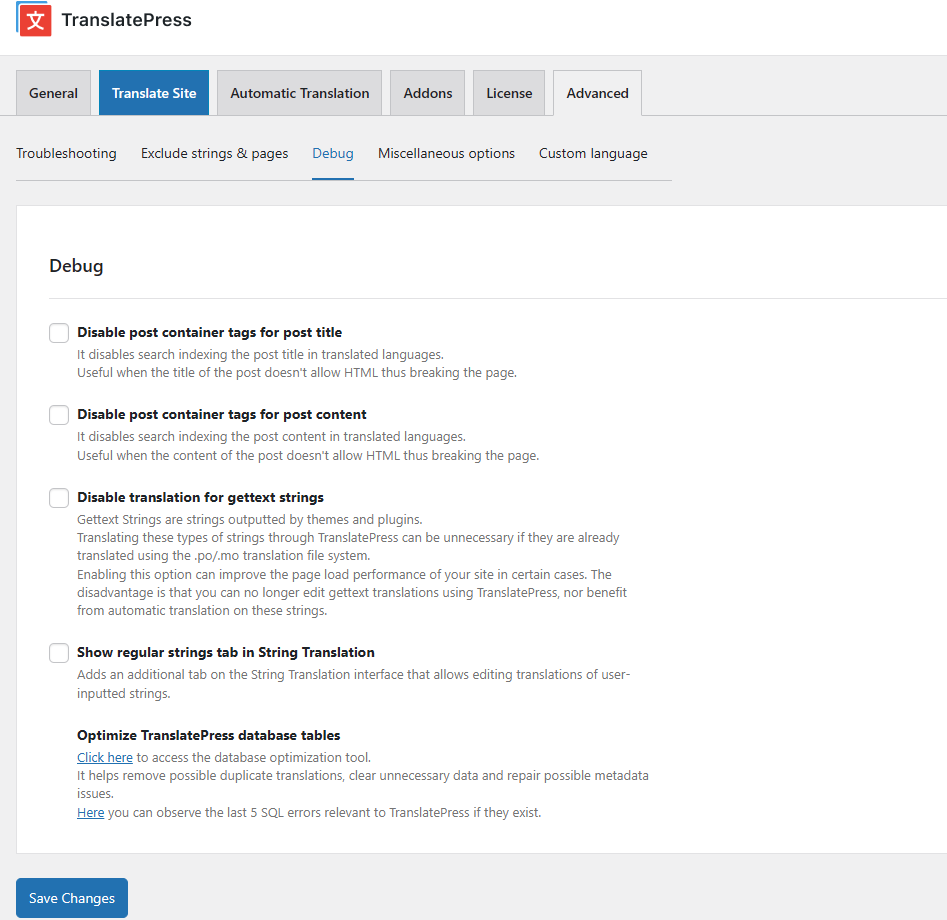Enable Disable post container tags for post title
The image size is (947, 920).
pos(59,333)
